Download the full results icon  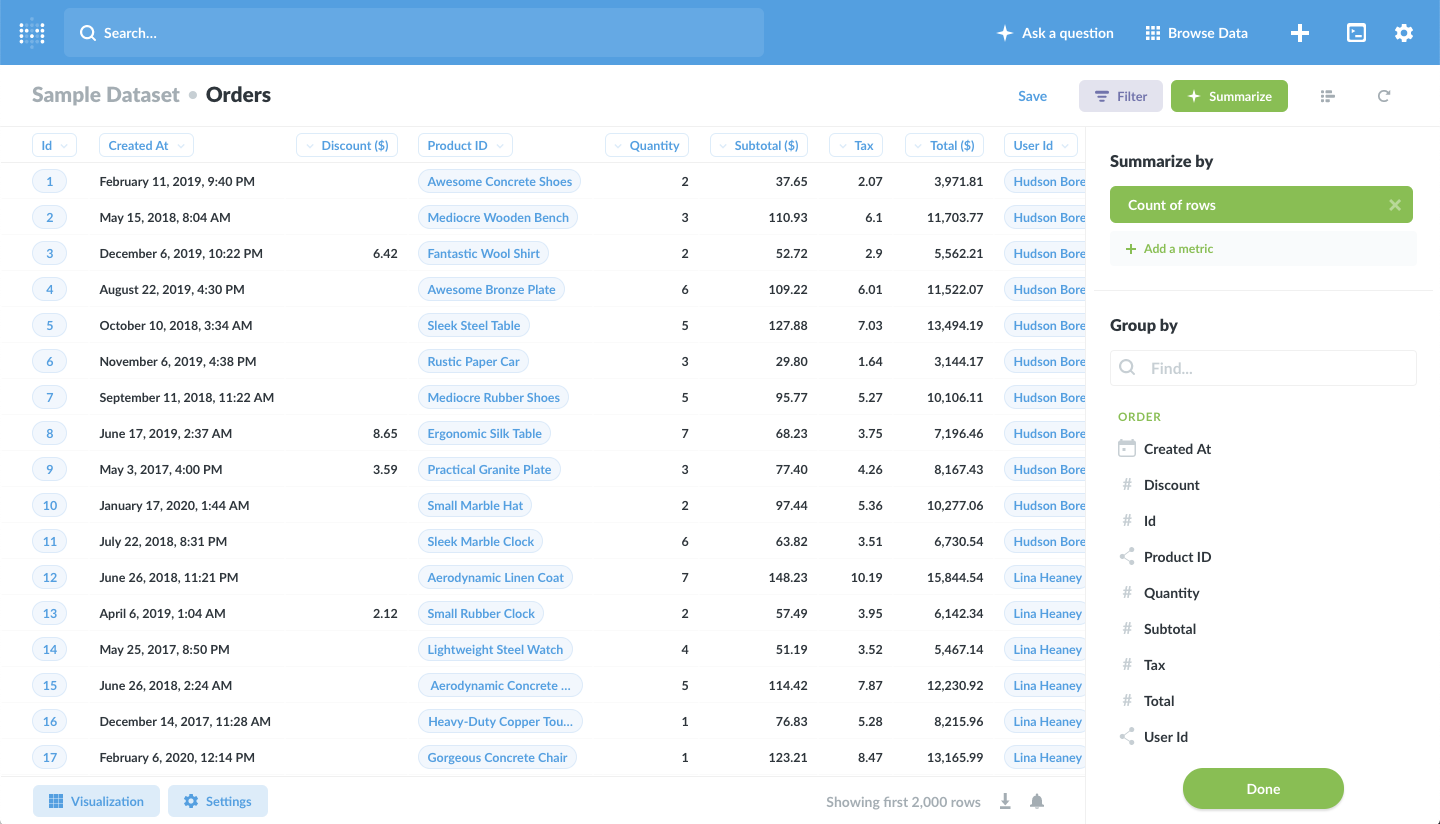(x=1005, y=802)
